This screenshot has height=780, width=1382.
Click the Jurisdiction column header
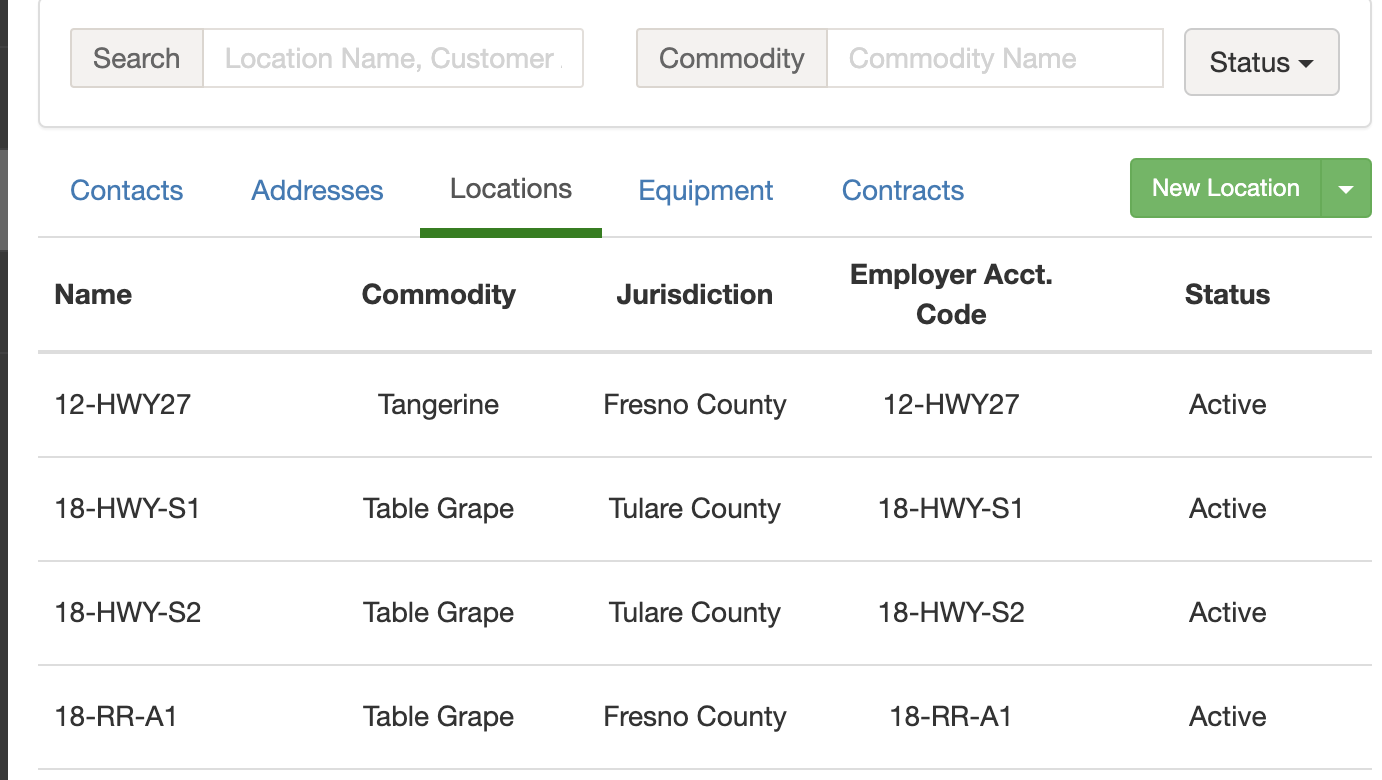(x=695, y=294)
